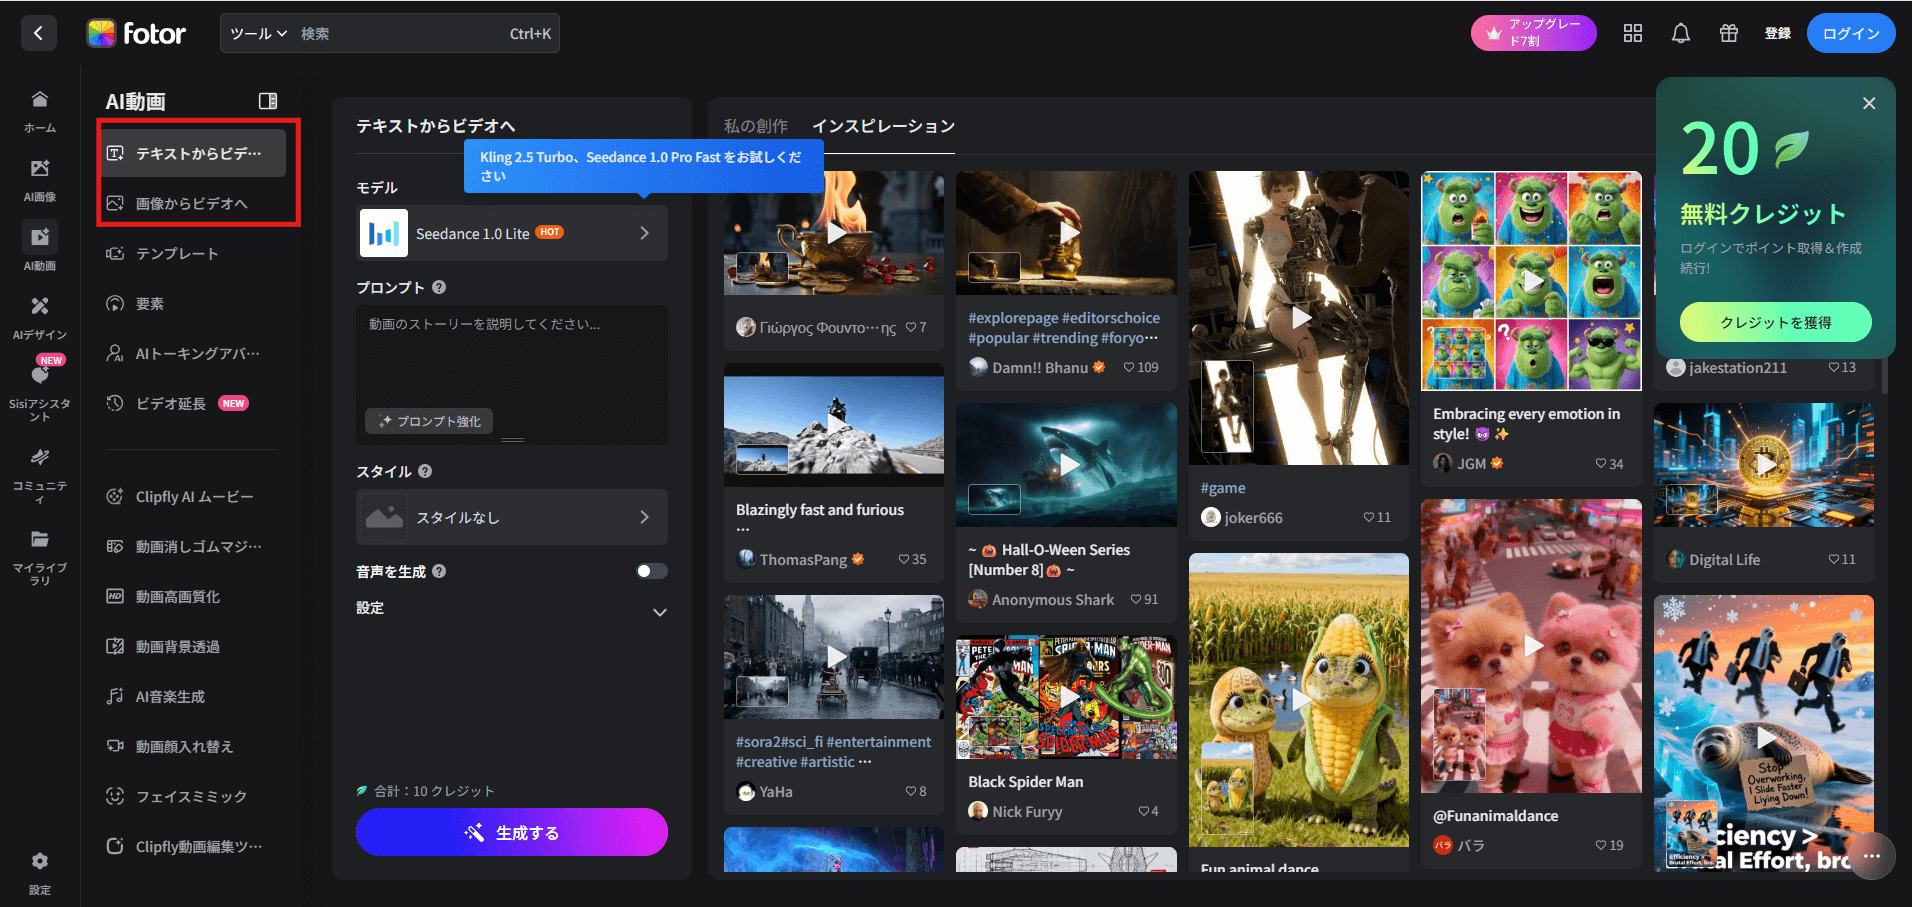Viewport: 1912px width, 907px height.
Task: Click the 生成する button
Action: (x=512, y=832)
